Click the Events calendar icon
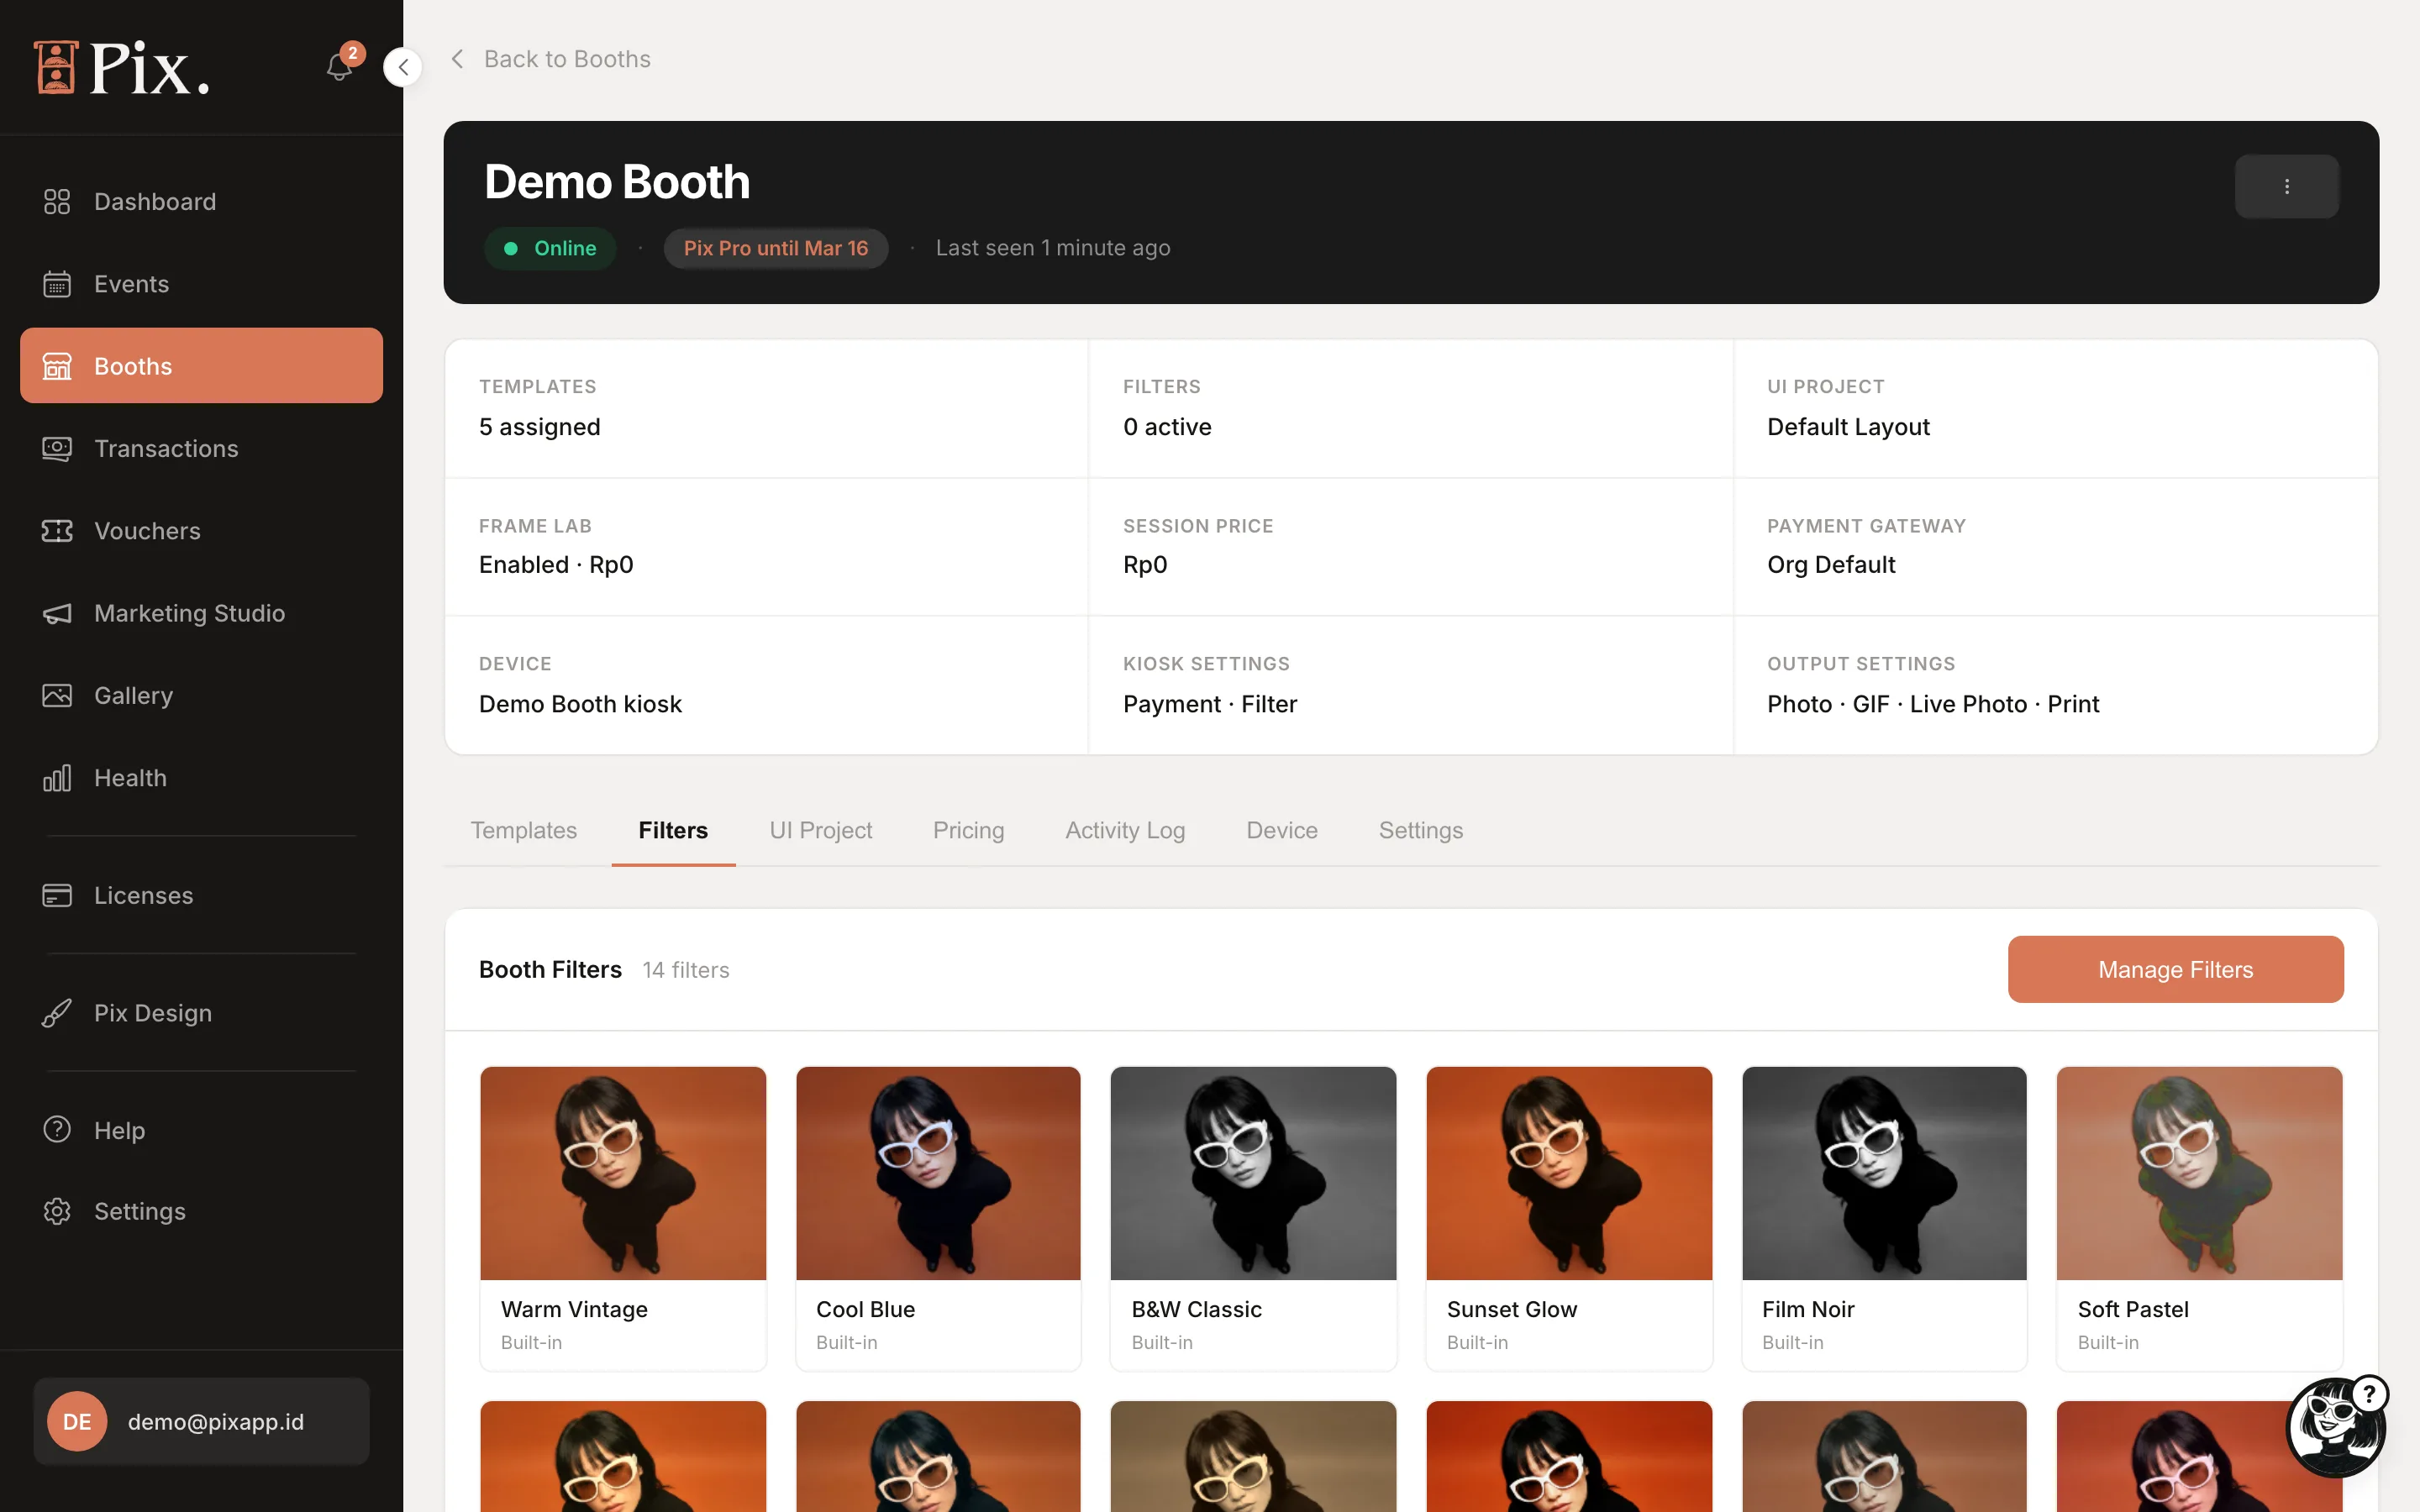 (57, 284)
